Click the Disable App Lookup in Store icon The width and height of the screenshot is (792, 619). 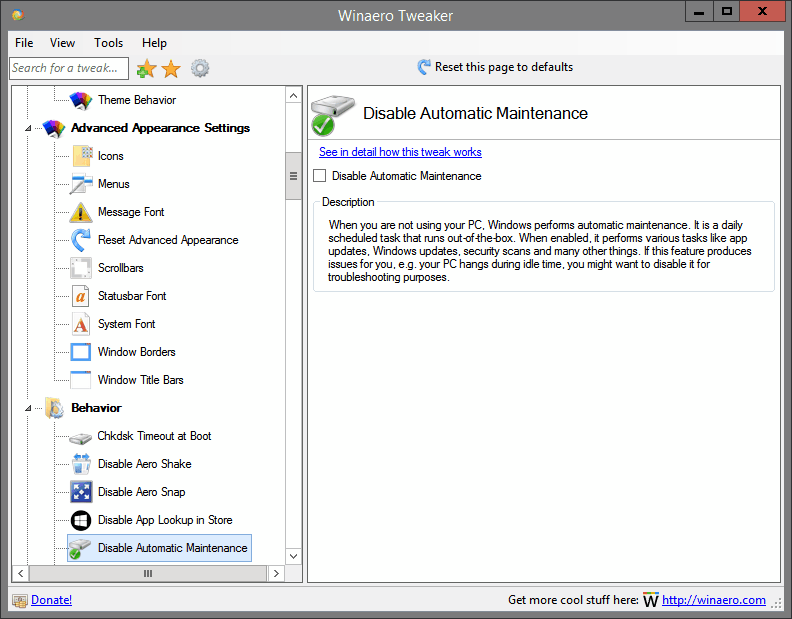(81, 520)
